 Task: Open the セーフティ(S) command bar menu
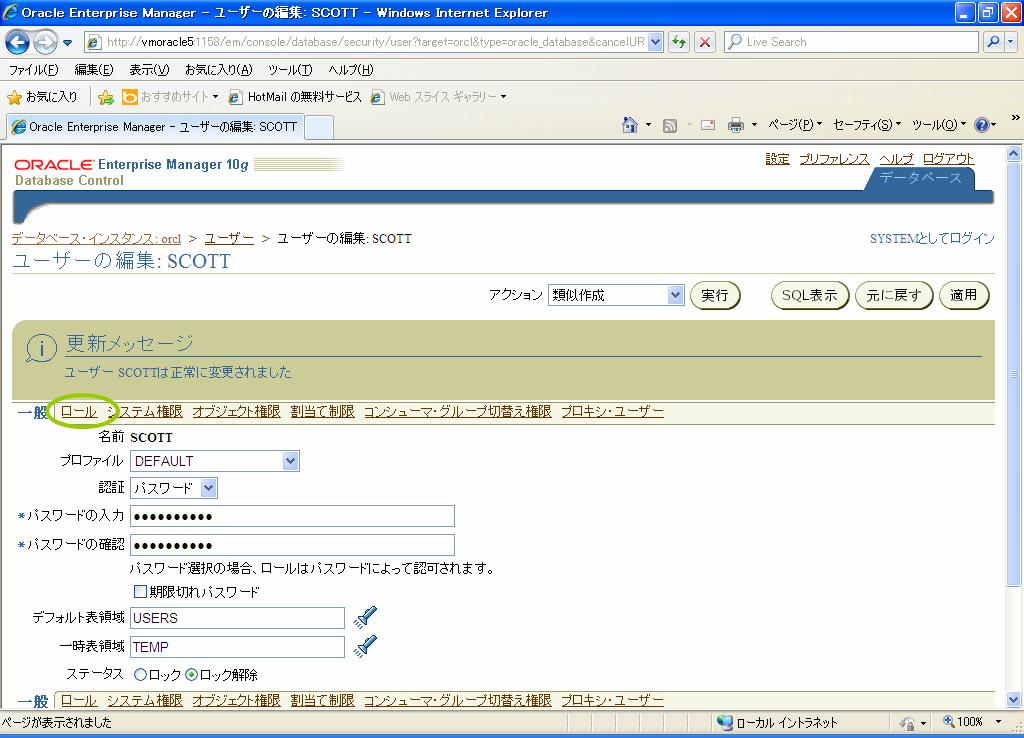tap(867, 125)
